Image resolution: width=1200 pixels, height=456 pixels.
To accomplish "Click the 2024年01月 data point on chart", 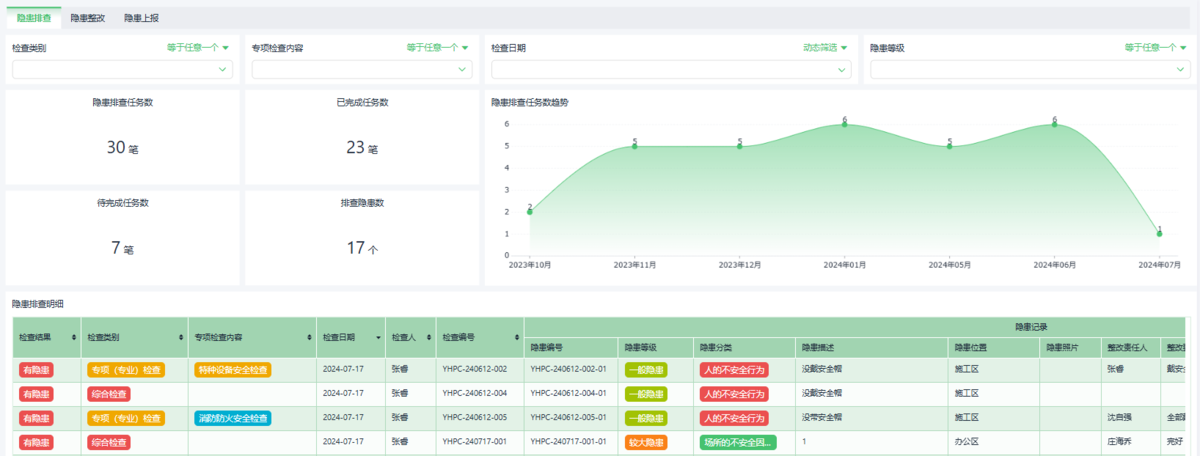I will (x=844, y=124).
